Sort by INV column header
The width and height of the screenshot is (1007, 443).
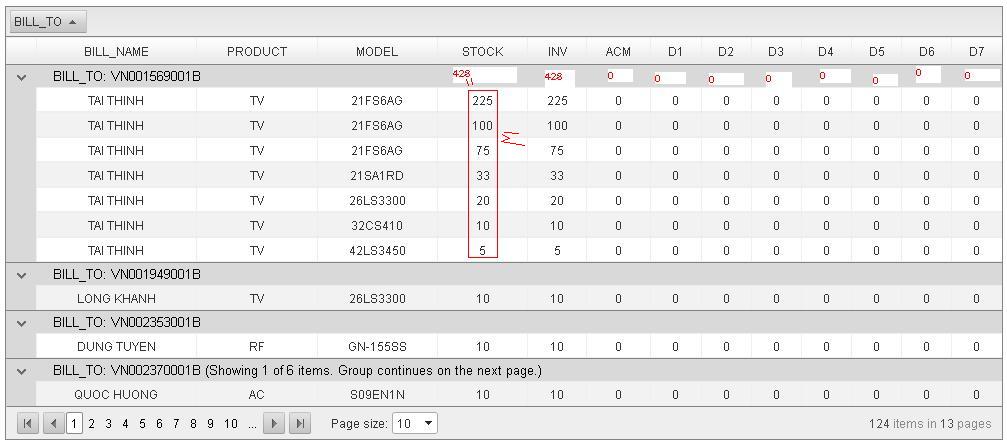(557, 51)
